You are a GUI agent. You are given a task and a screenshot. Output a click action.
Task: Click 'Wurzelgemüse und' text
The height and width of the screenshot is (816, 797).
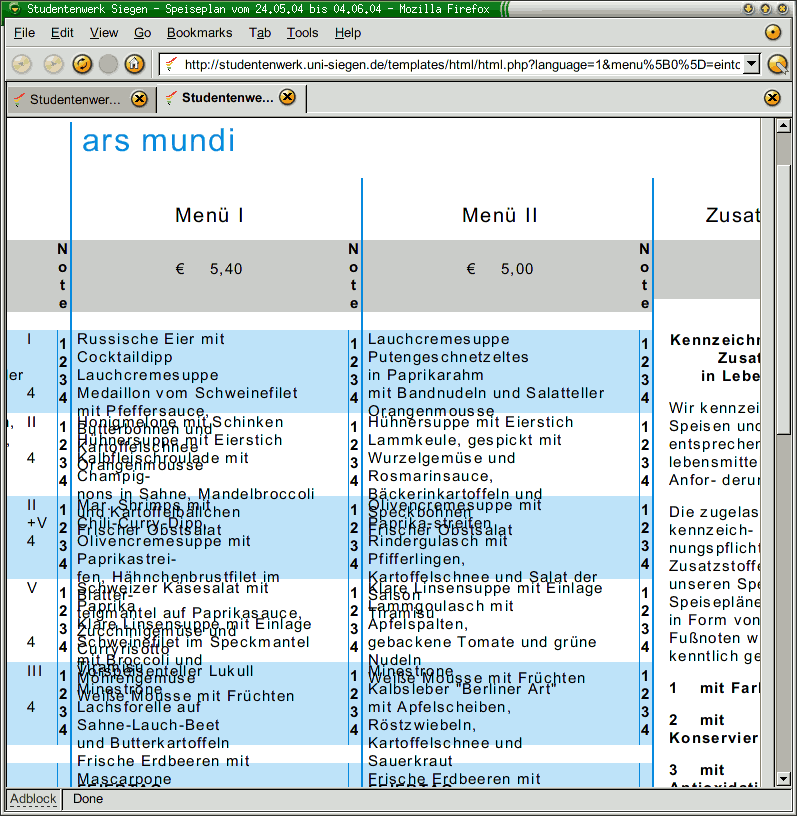441,458
